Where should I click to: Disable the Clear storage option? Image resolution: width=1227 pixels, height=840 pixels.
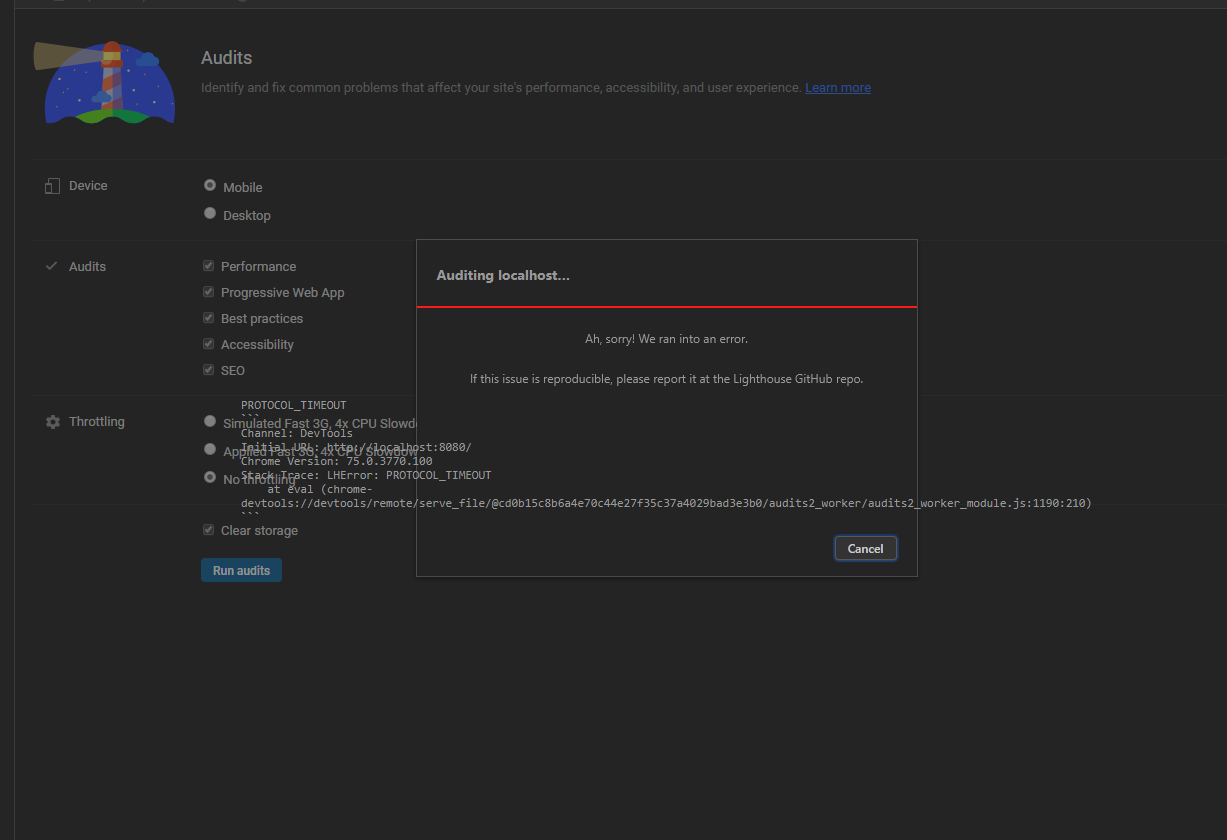pos(208,529)
